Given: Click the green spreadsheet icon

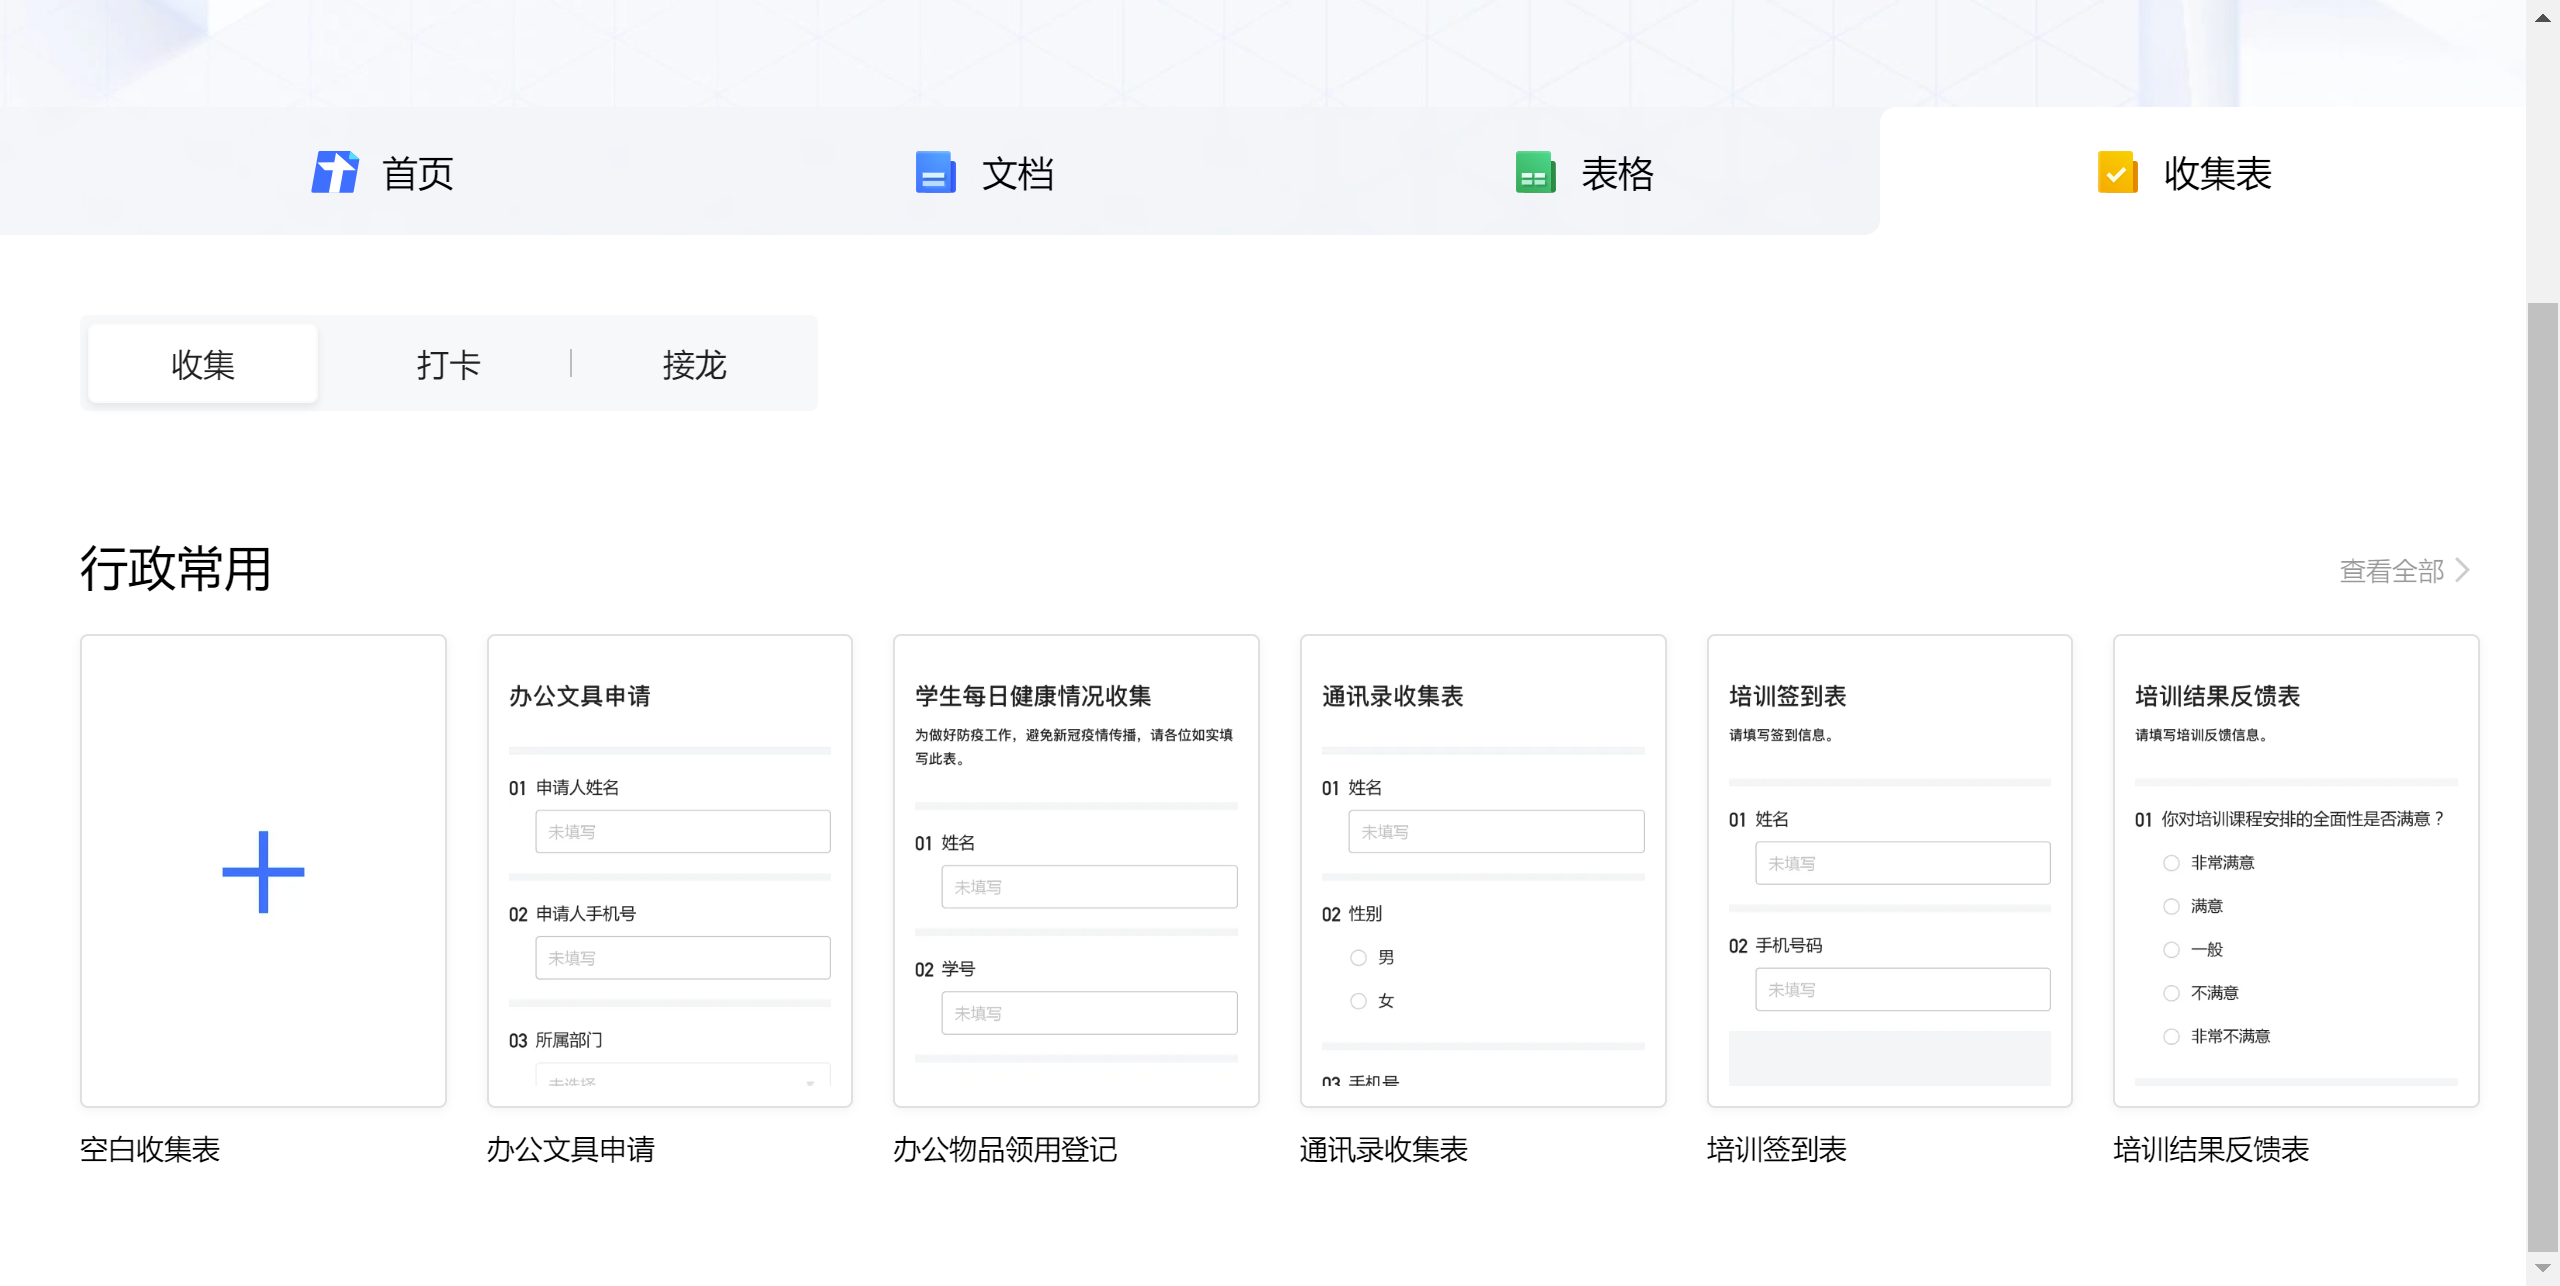Looking at the screenshot, I should (1534, 173).
